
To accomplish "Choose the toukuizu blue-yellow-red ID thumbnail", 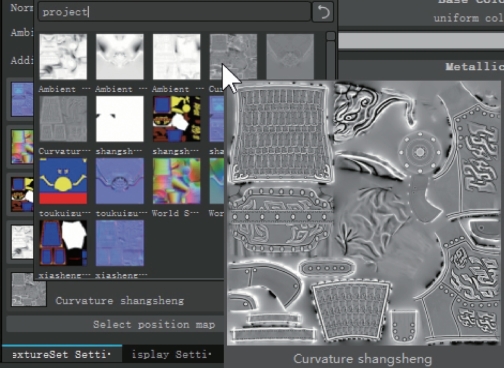I will 63,181.
